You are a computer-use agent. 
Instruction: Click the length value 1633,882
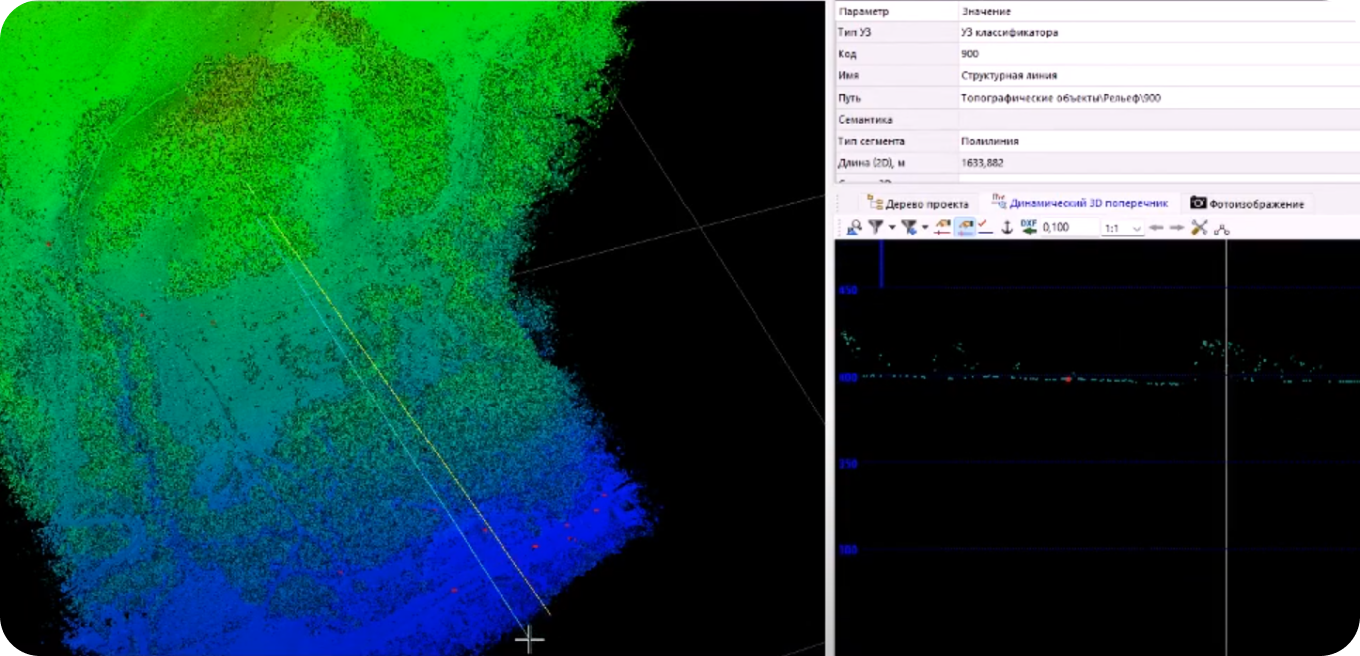[982, 162]
